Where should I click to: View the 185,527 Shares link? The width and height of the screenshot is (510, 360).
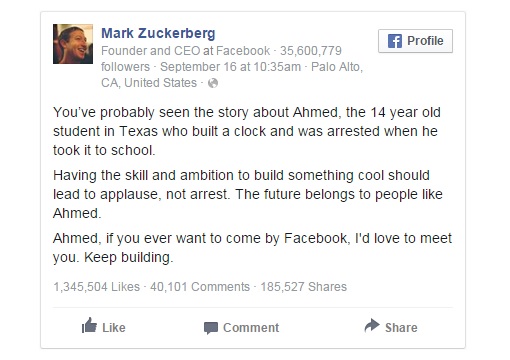[304, 287]
